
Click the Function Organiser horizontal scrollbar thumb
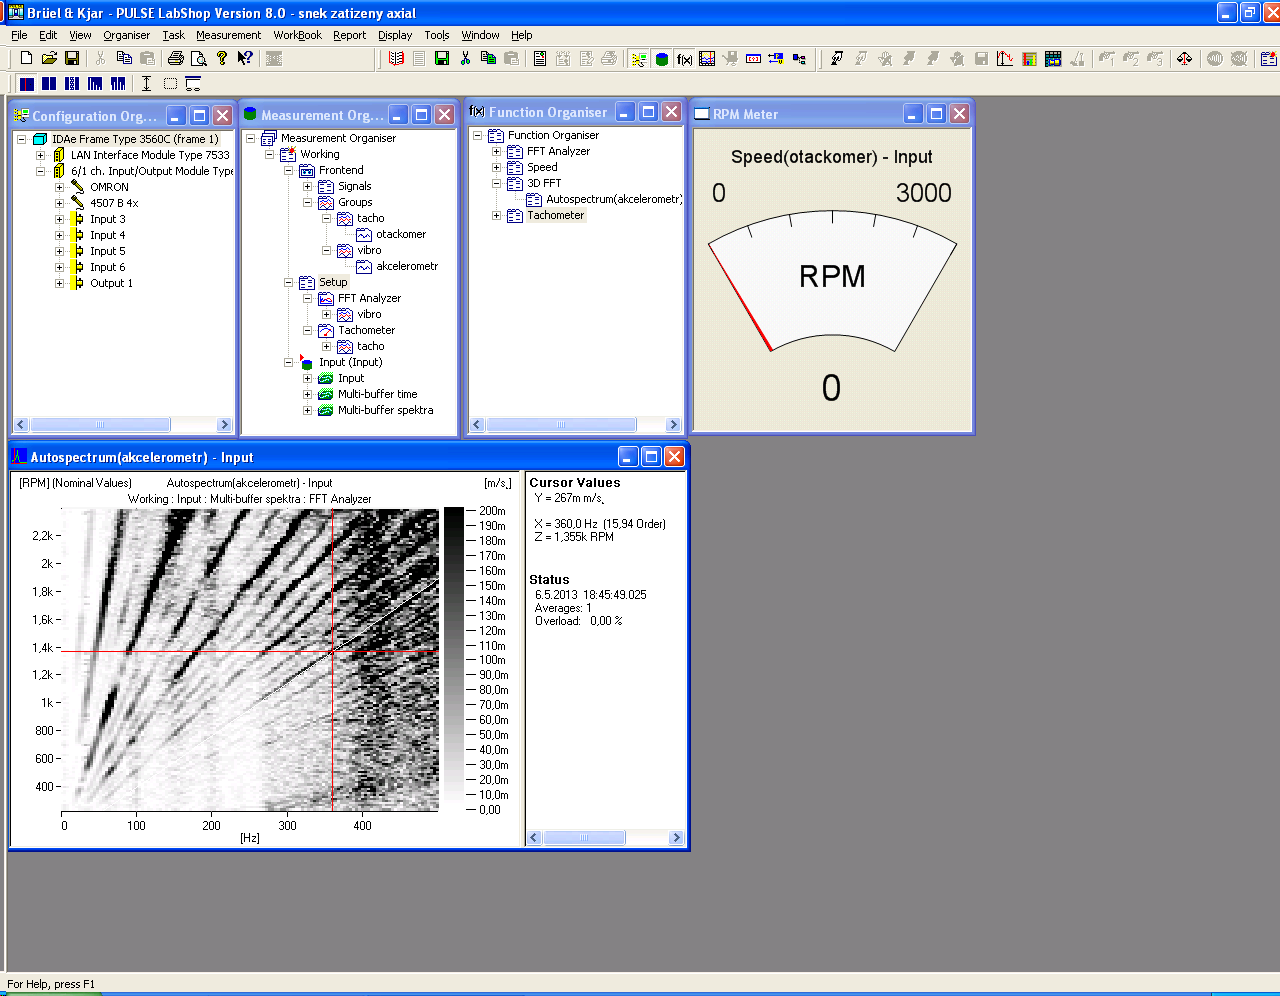point(560,425)
